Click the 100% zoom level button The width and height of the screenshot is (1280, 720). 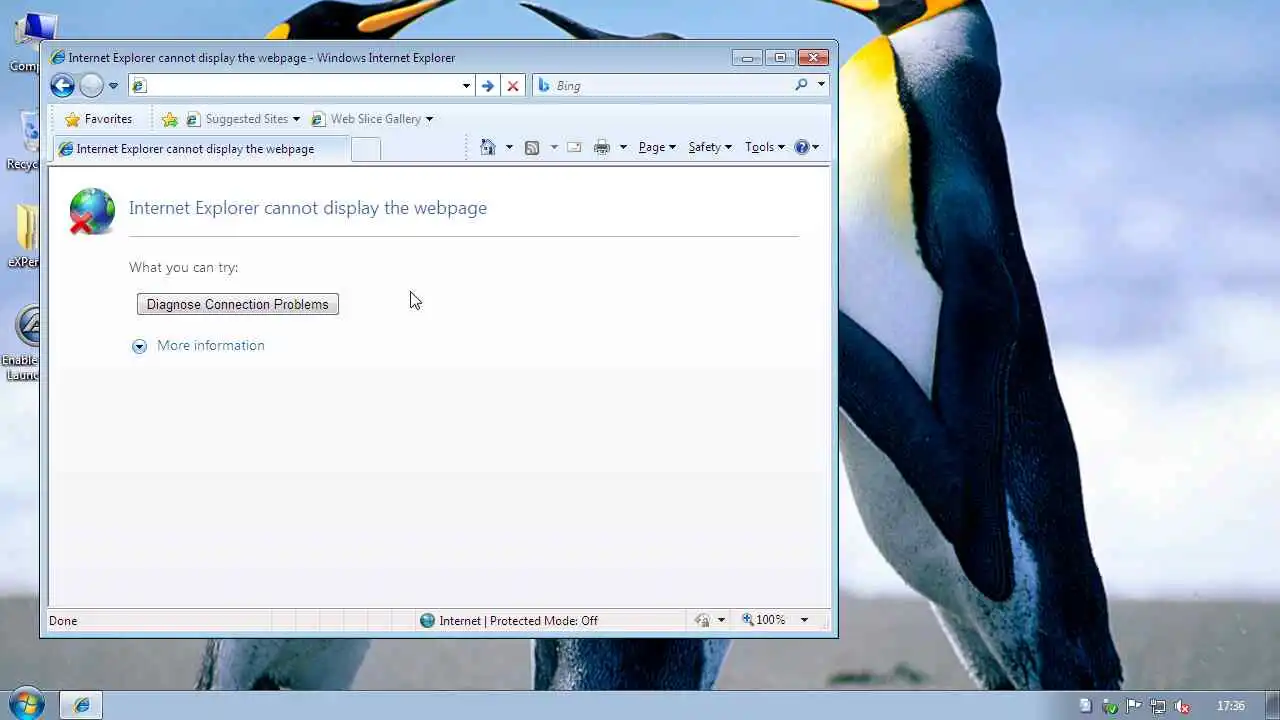pyautogui.click(x=763, y=620)
